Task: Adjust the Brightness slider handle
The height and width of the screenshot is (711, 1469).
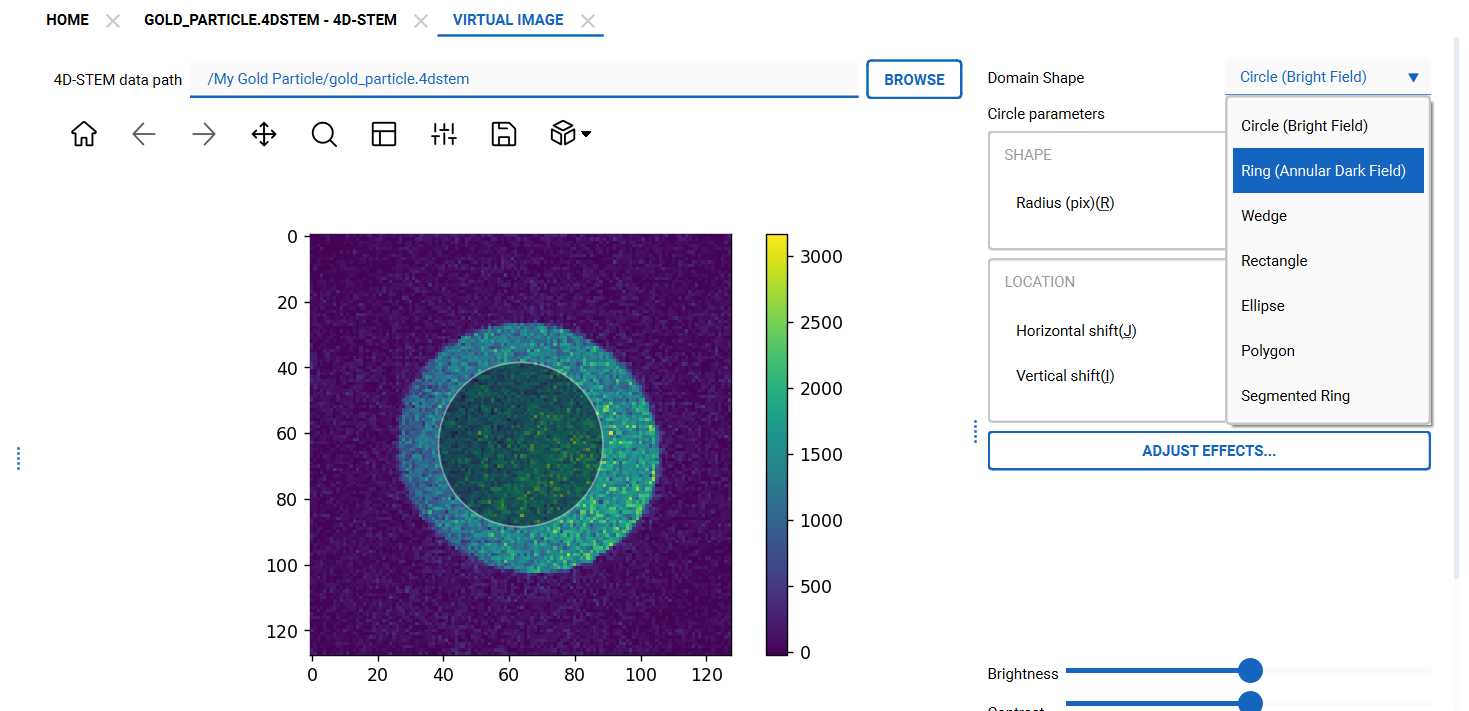Action: coord(1250,670)
